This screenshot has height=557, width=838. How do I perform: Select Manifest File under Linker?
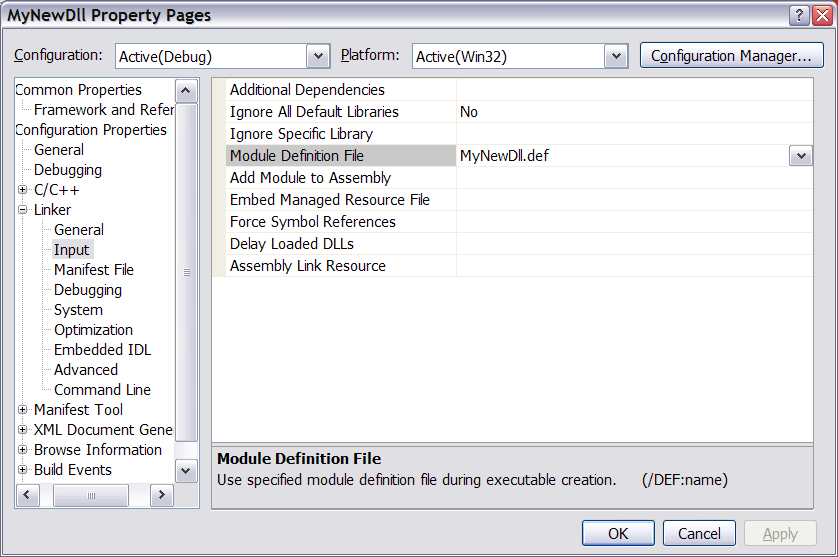pyautogui.click(x=93, y=270)
